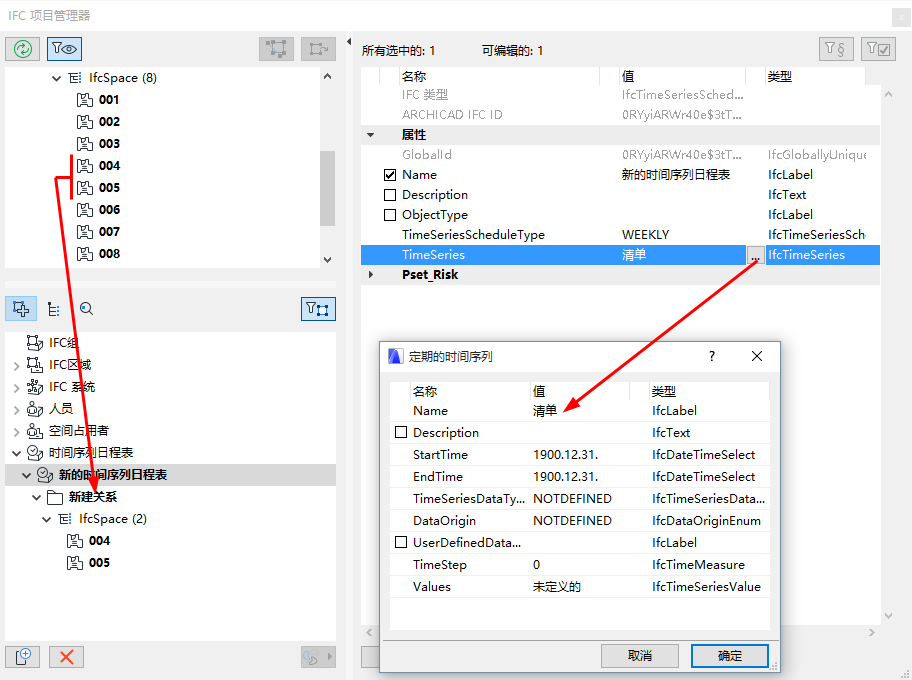Click the Values 未定义的 cell
The height and width of the screenshot is (680, 912).
[557, 587]
